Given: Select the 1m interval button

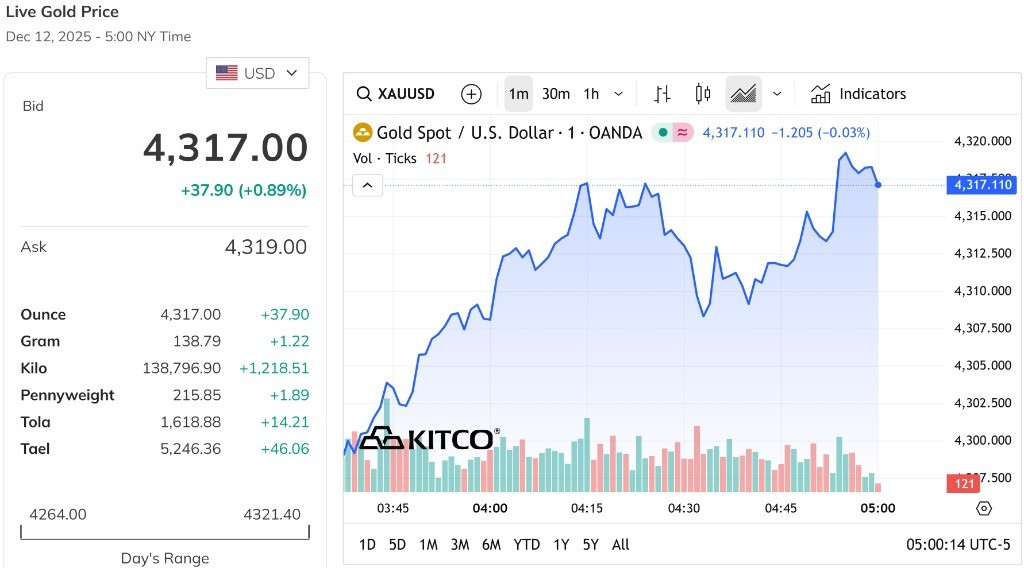Looking at the screenshot, I should point(519,94).
